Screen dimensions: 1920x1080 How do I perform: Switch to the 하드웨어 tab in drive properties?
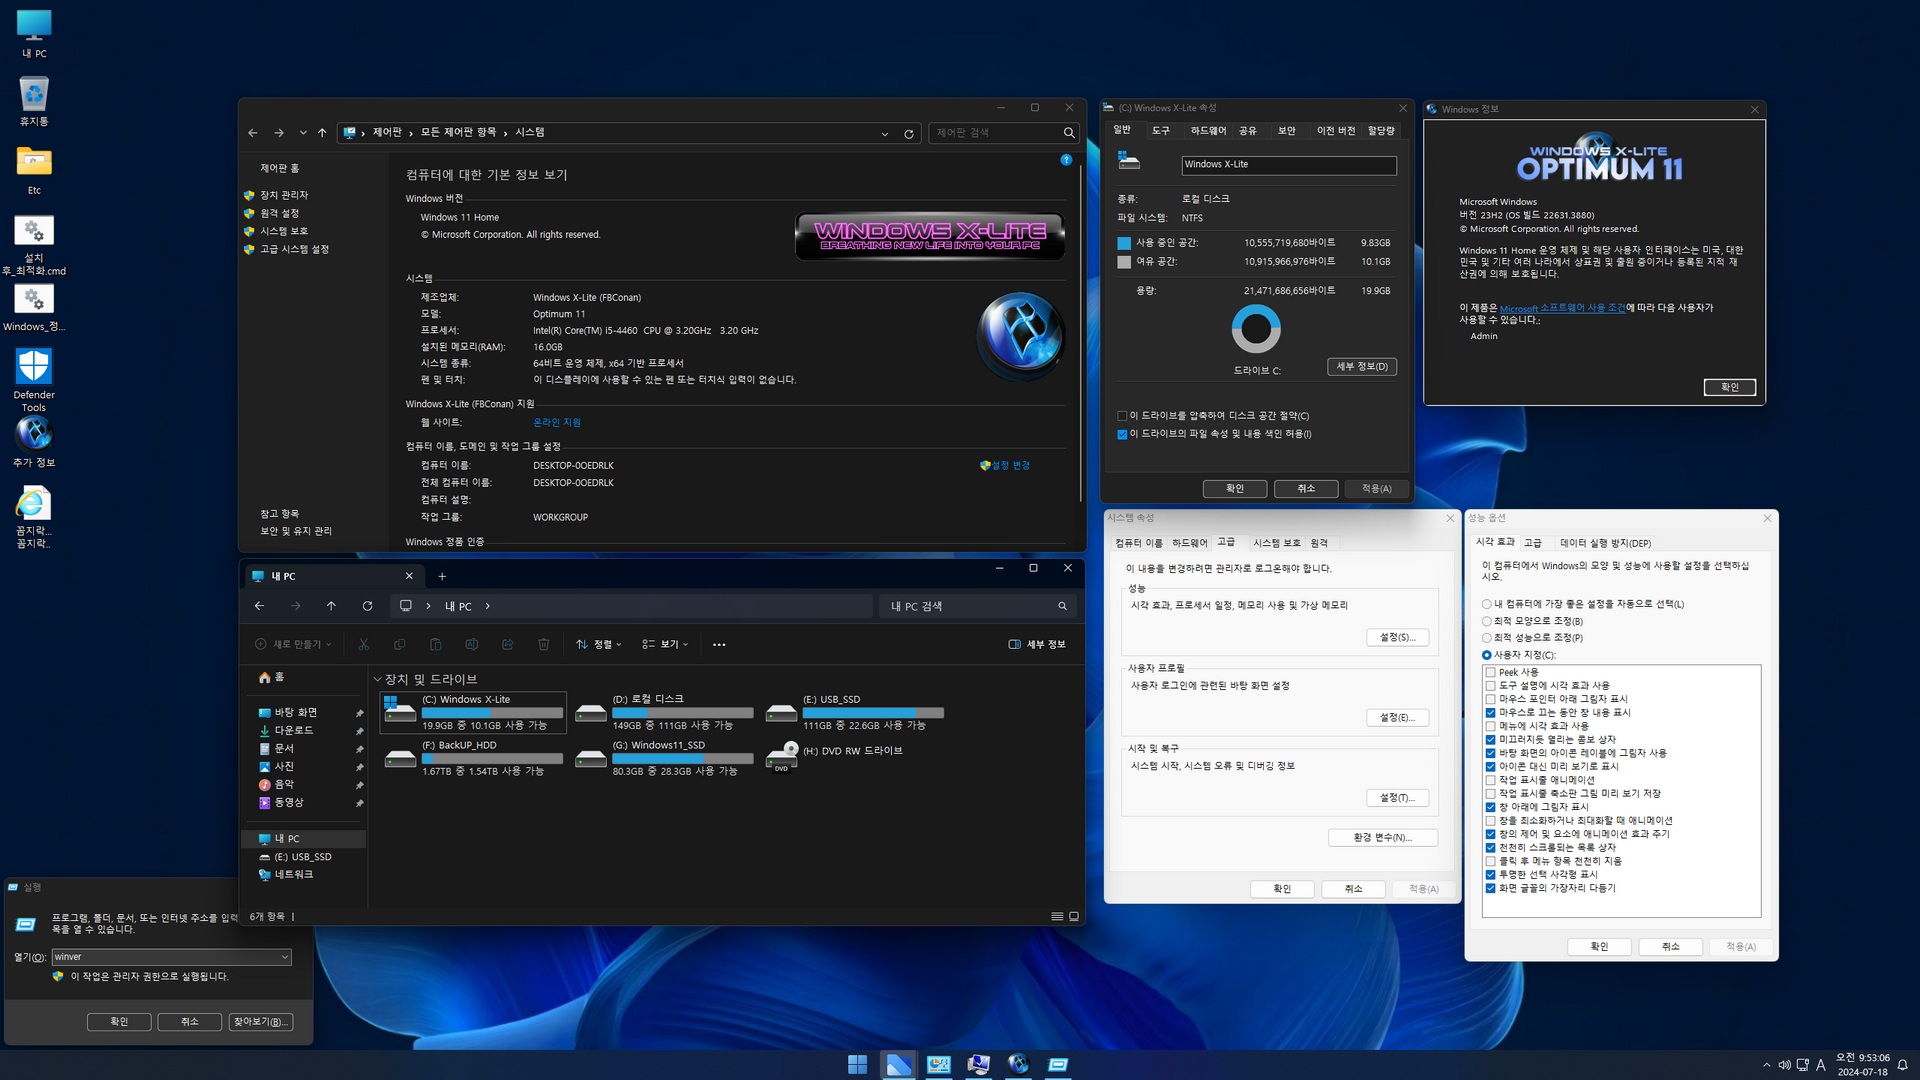1207,131
